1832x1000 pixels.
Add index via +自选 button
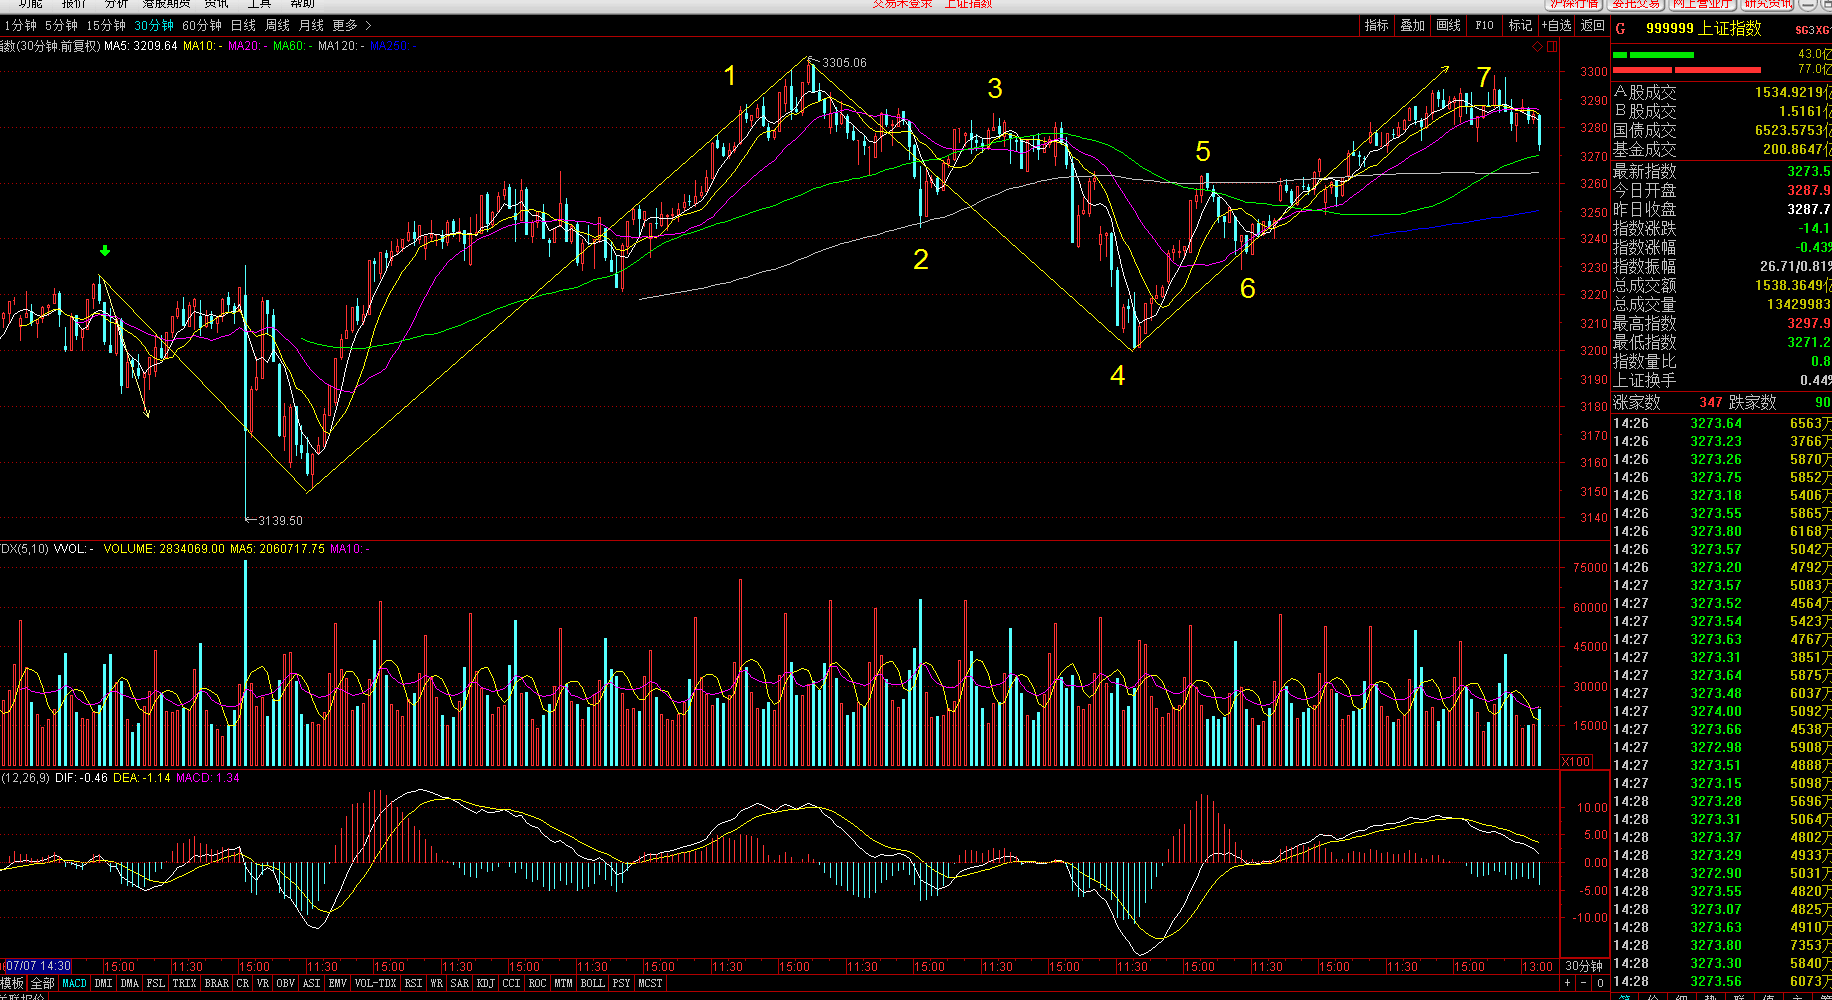coord(1557,26)
